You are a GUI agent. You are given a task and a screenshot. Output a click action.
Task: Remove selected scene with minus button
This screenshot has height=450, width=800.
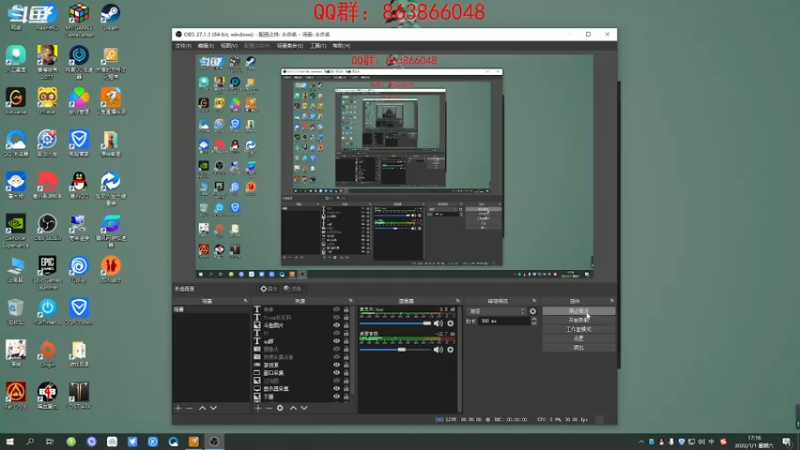[189, 408]
